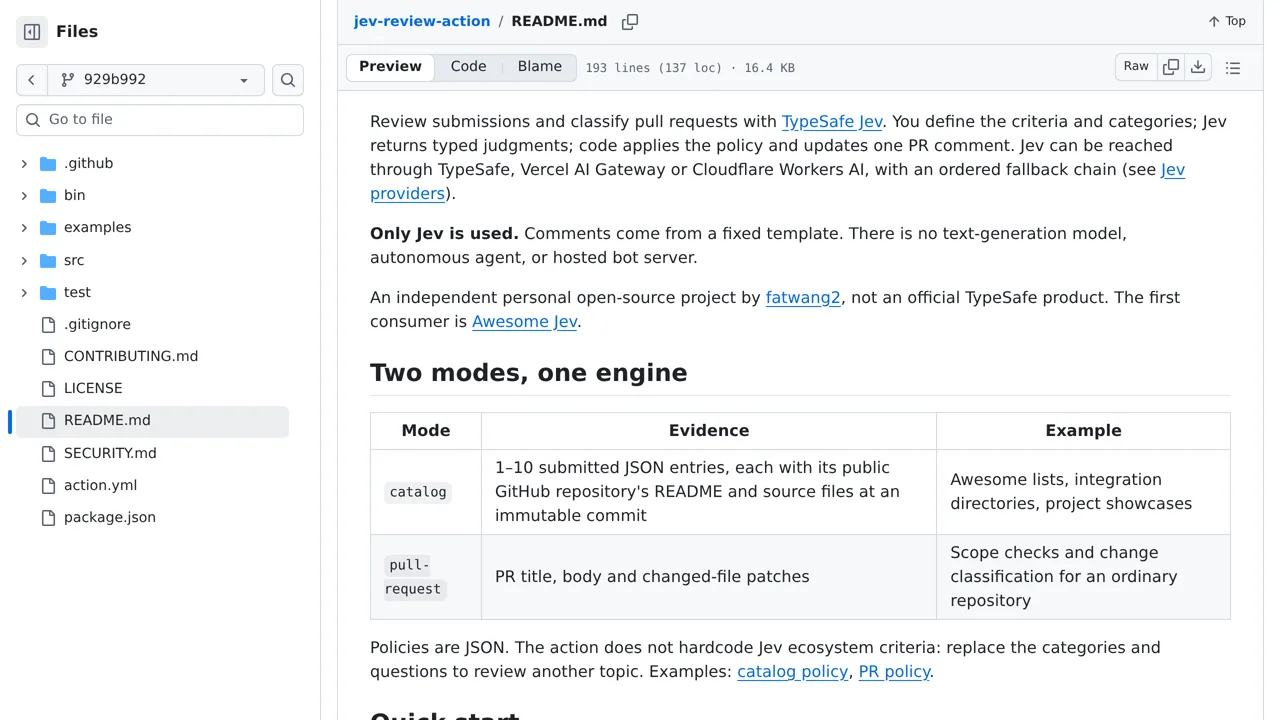Click the .github folder icon
The width and height of the screenshot is (1280, 720).
coord(48,164)
